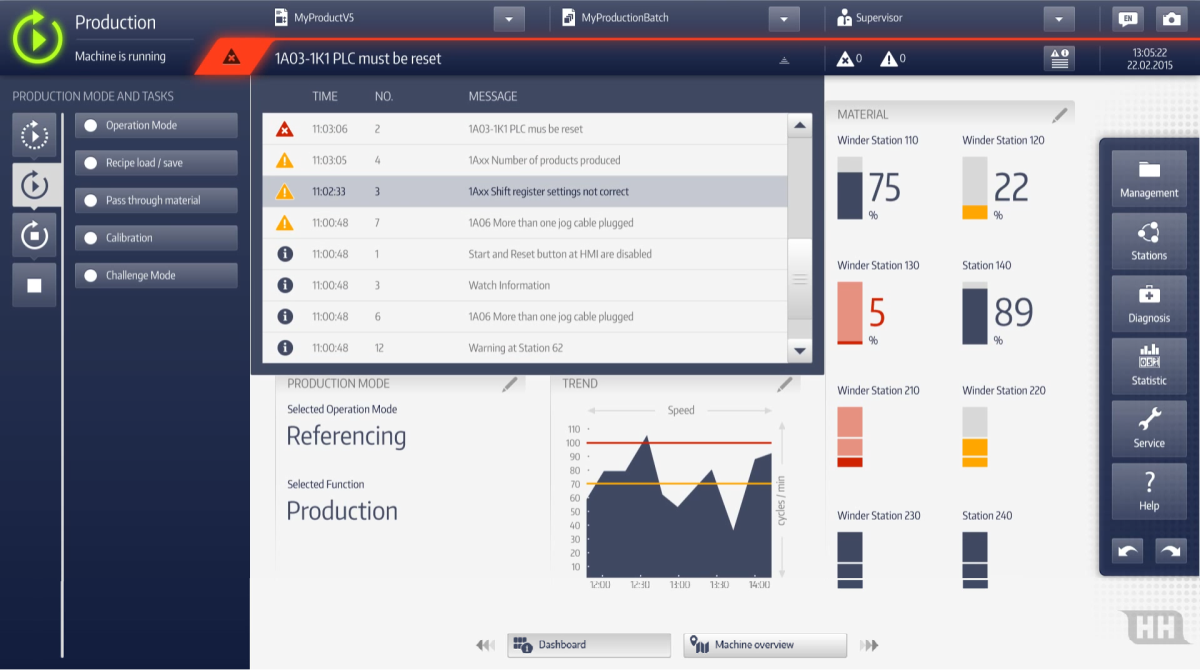Expand the MyProductionBatch dropdown

click(x=784, y=19)
